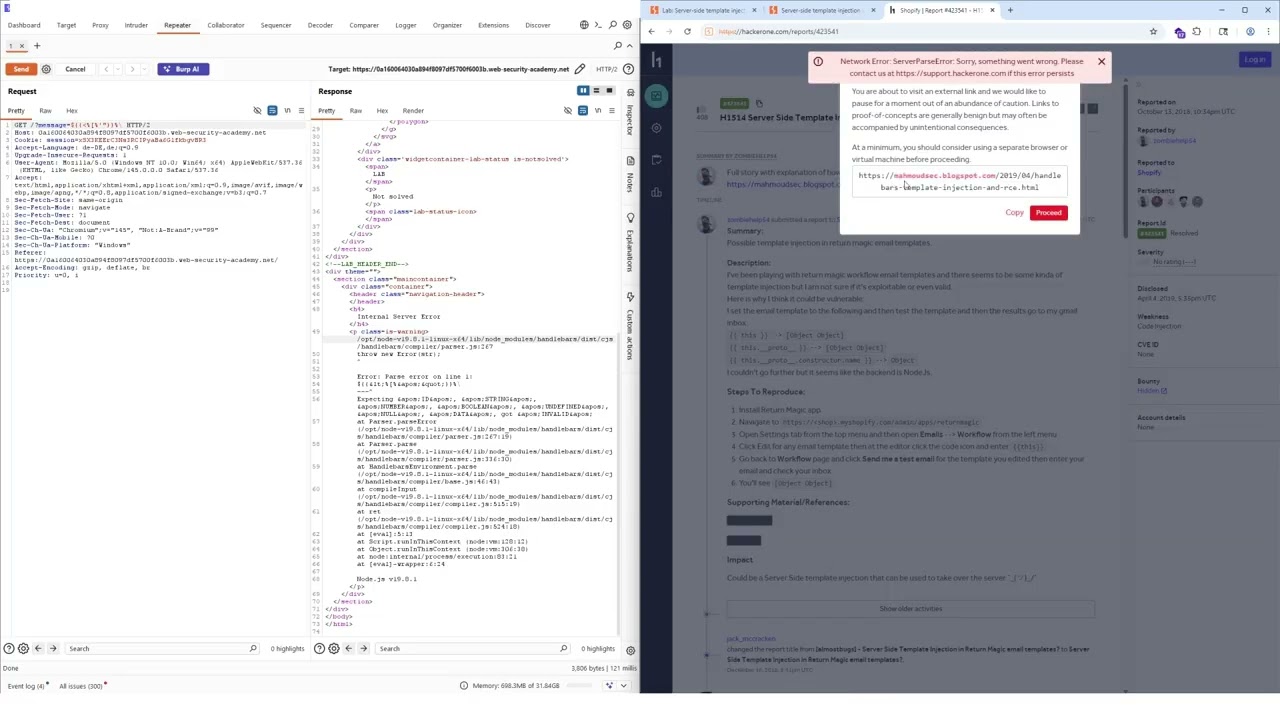1280x720 pixels.
Task: Select Render view in Response panel
Action: (x=413, y=111)
